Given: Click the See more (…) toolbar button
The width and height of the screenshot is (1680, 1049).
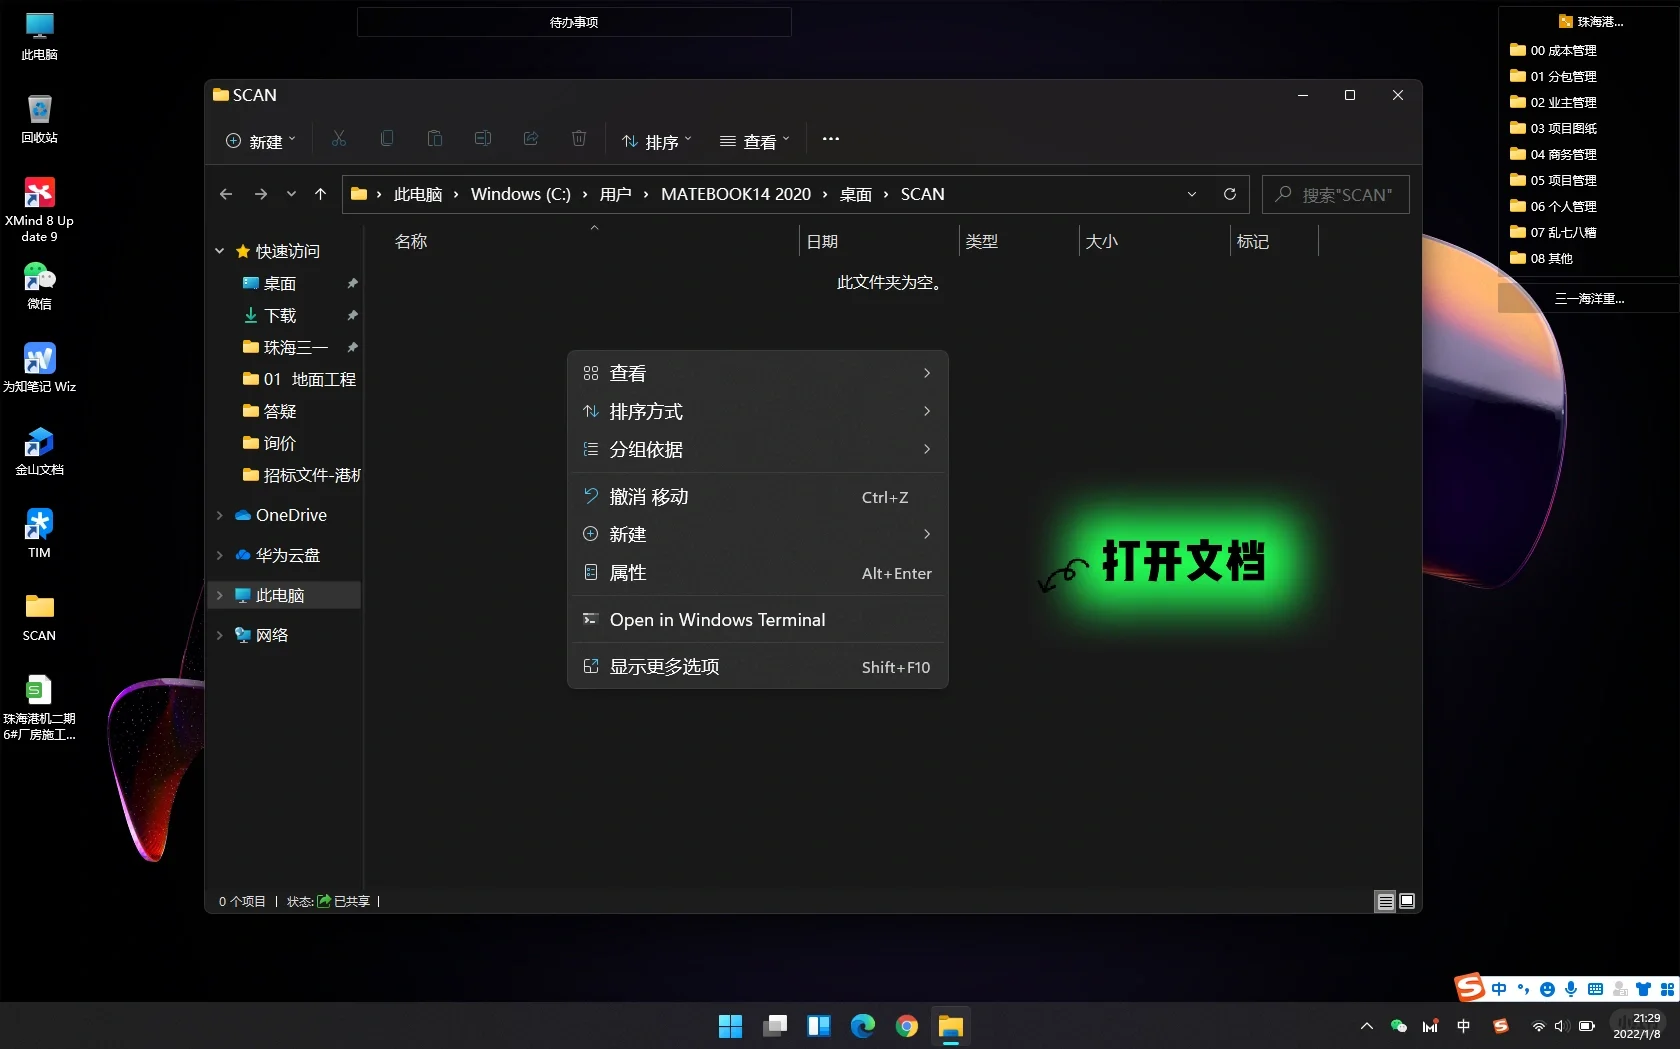Looking at the screenshot, I should 830,140.
